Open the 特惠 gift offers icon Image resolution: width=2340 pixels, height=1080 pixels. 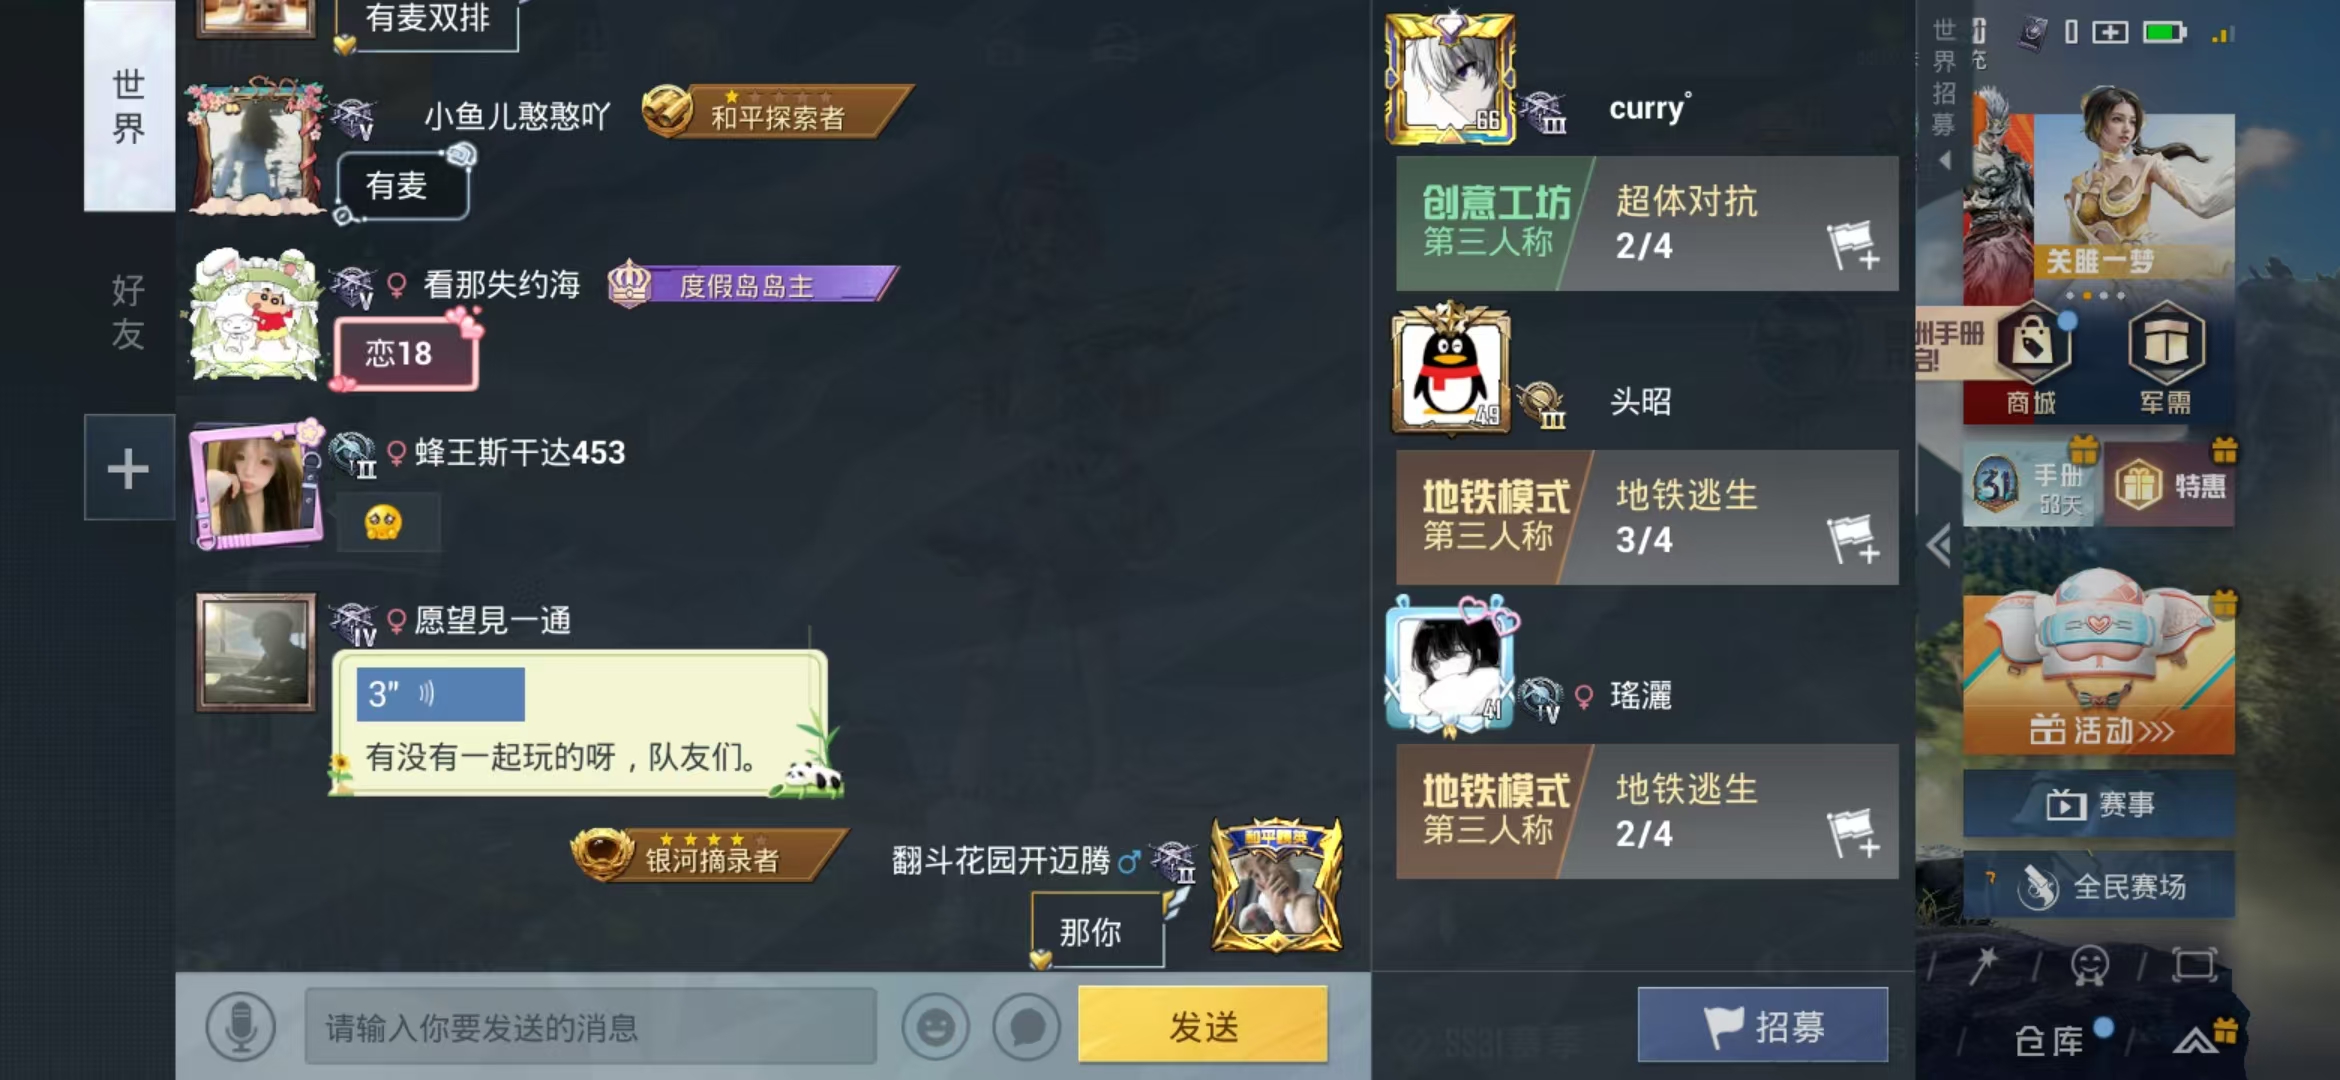[x=2170, y=486]
